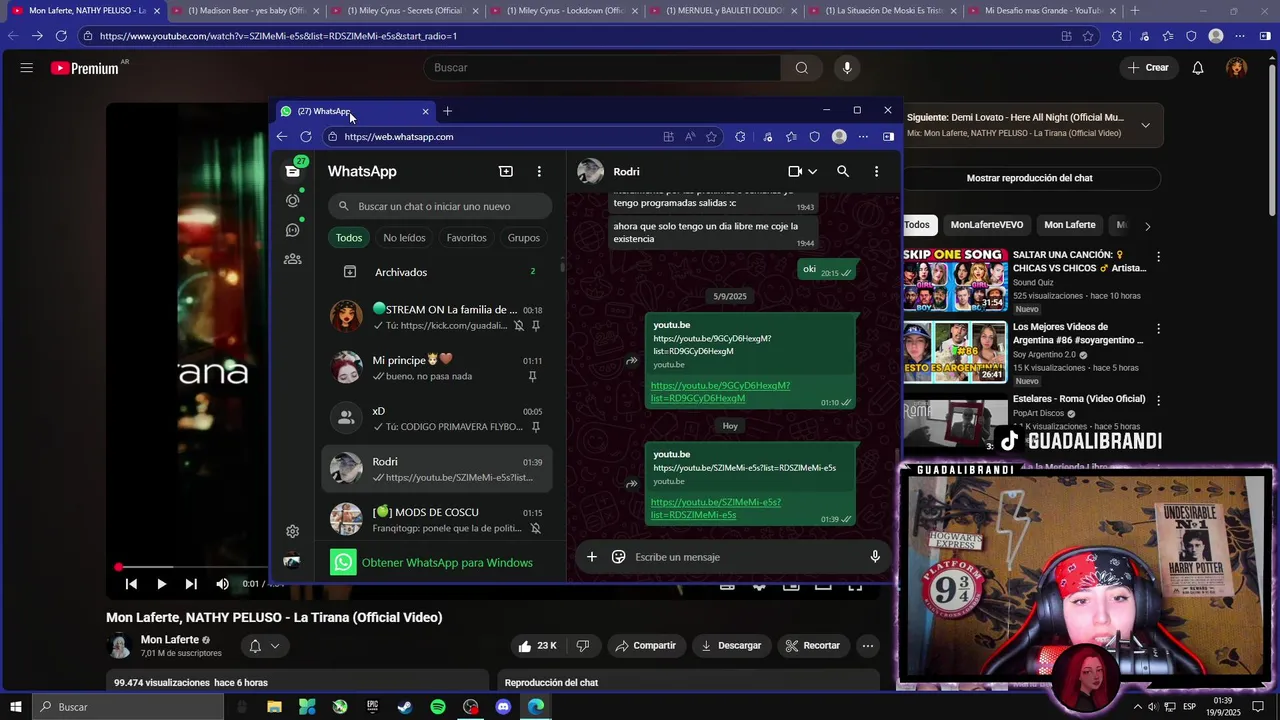This screenshot has width=1280, height=720.
Task: Open Spotify from the taskbar
Action: tap(438, 707)
